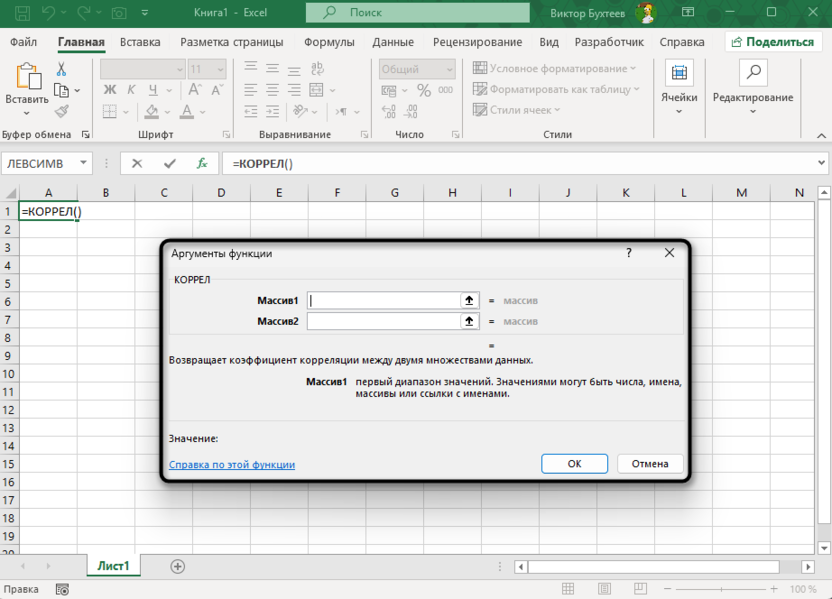Open the Ячейки cells group
The width and height of the screenshot is (832, 599).
click(679, 88)
